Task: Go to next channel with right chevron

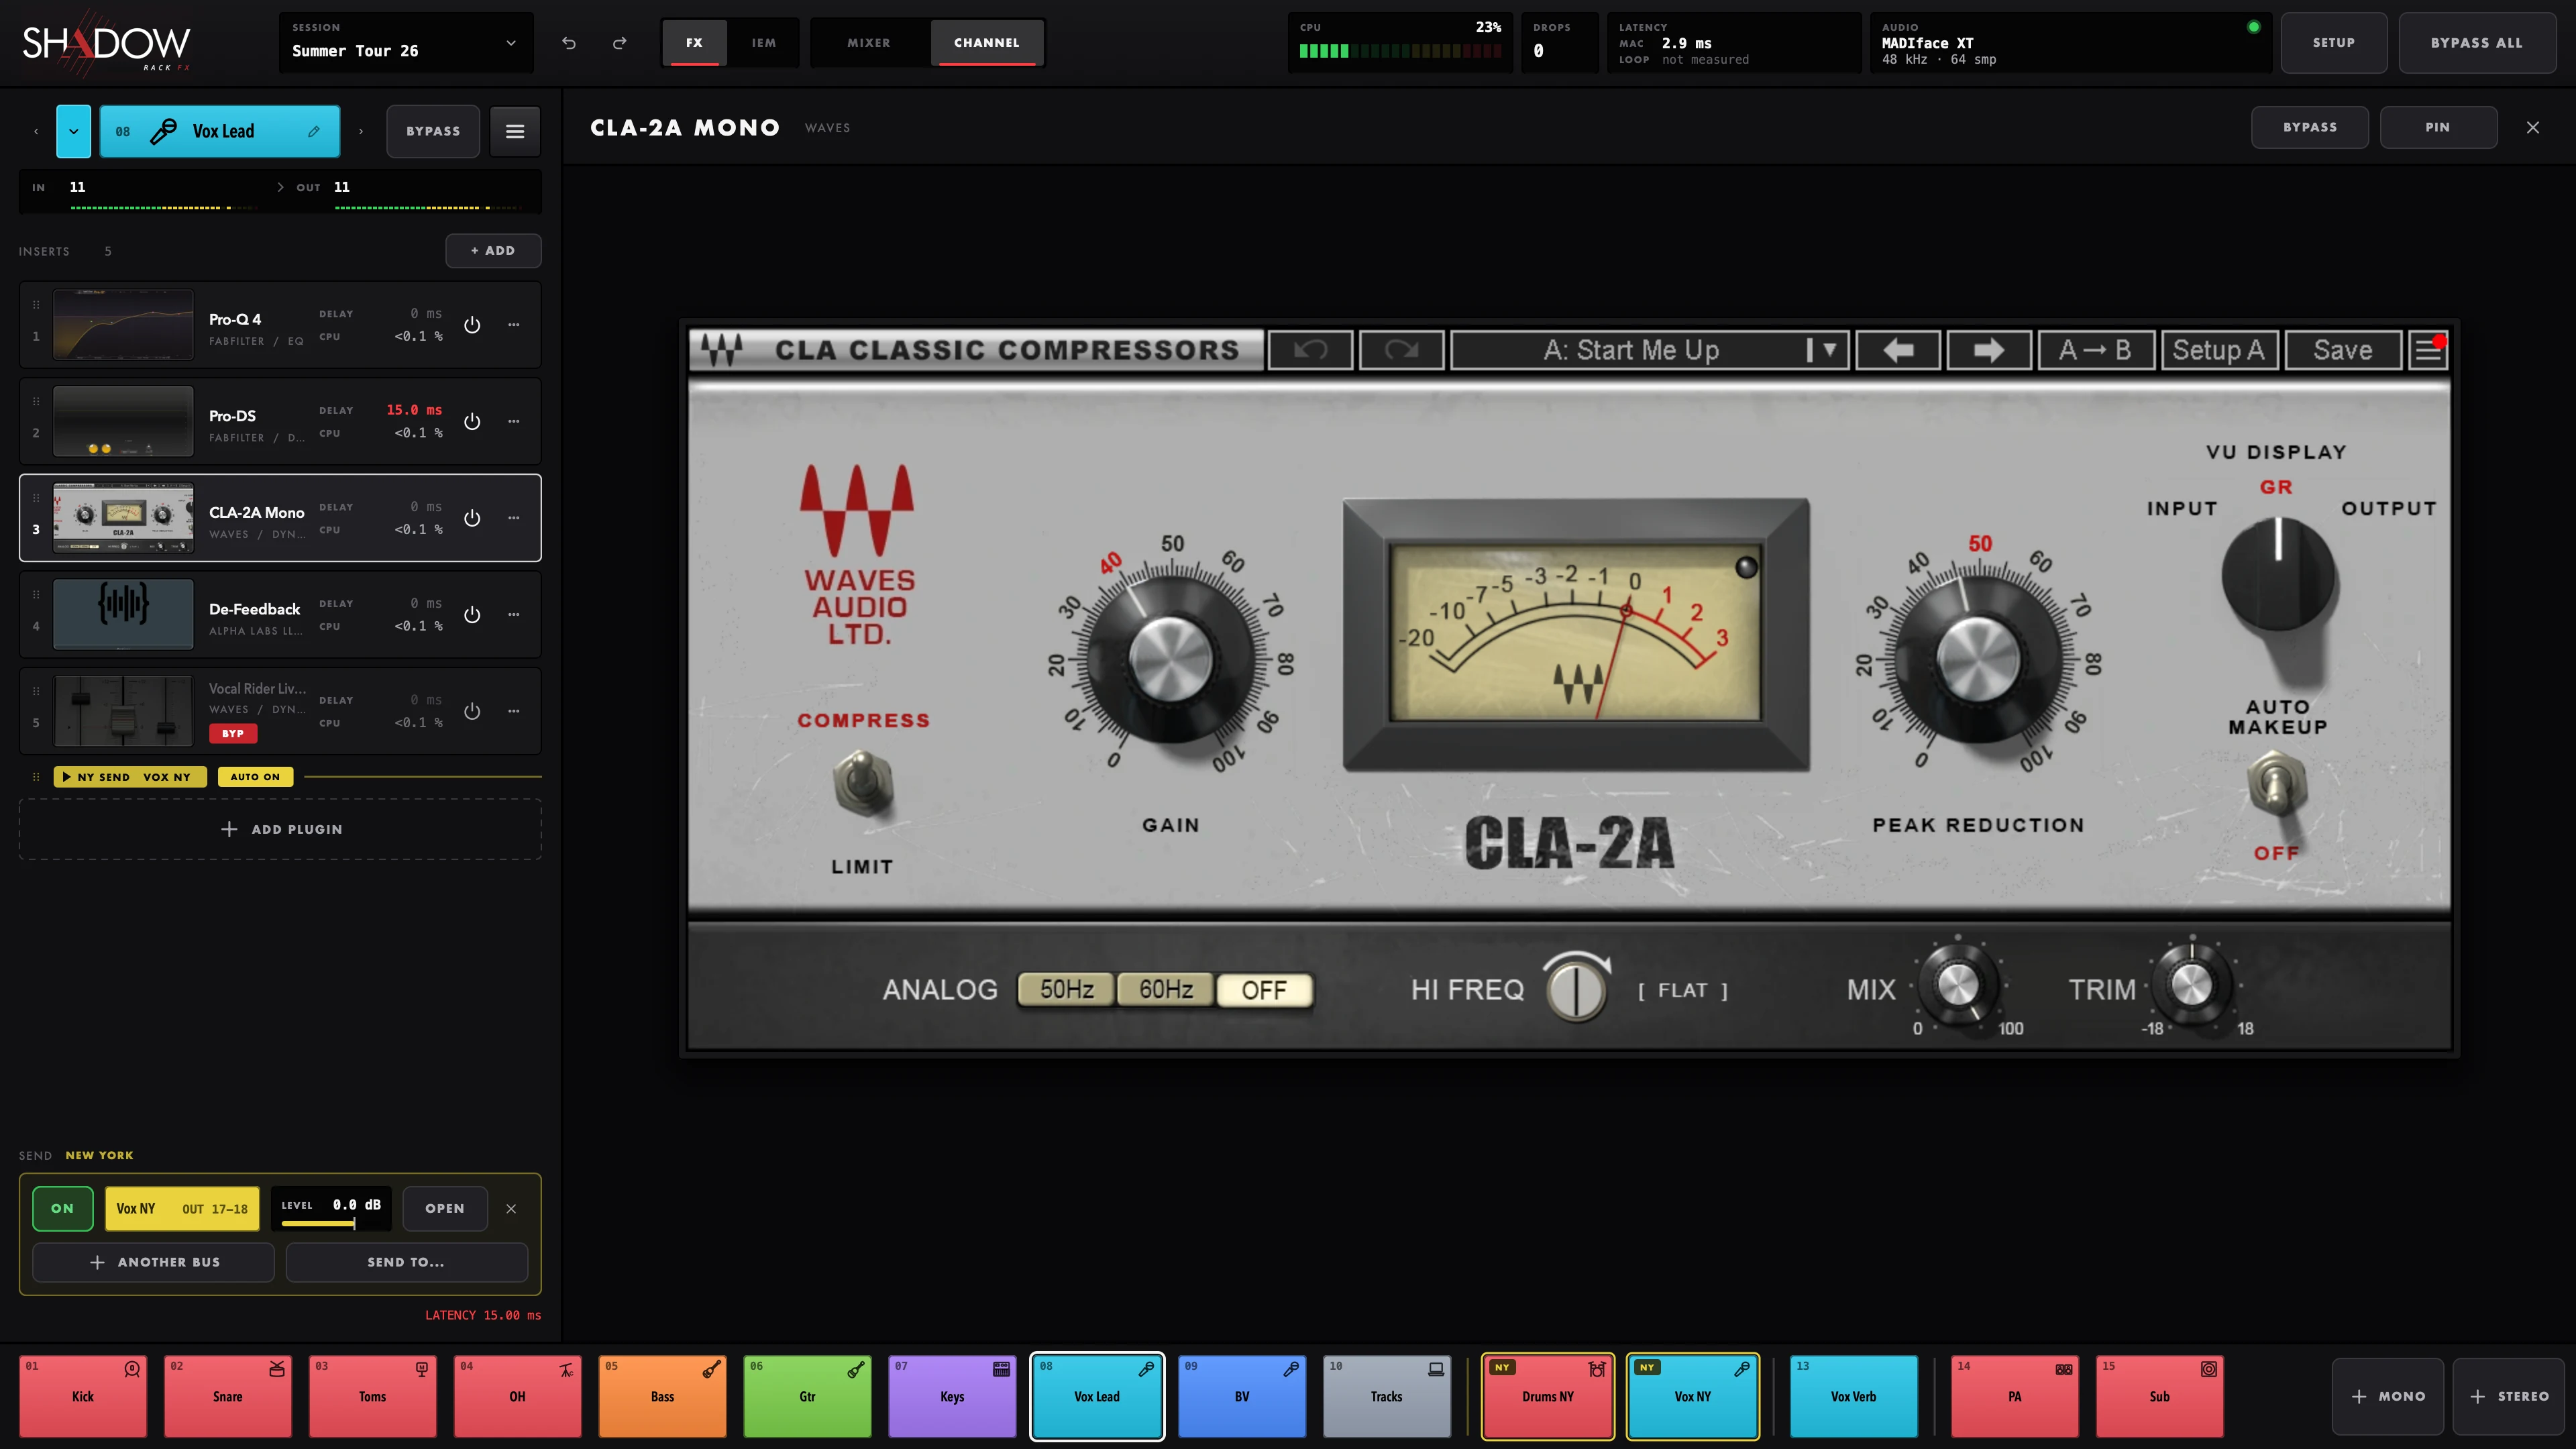Action: point(361,131)
